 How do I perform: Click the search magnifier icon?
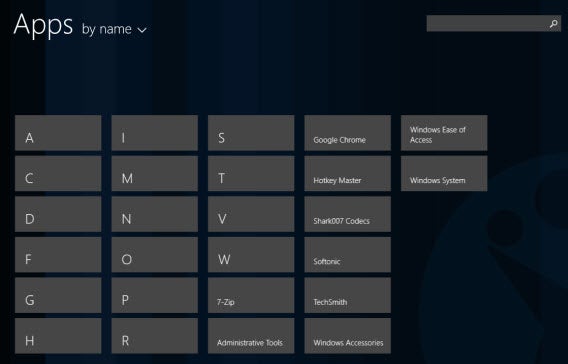553,24
